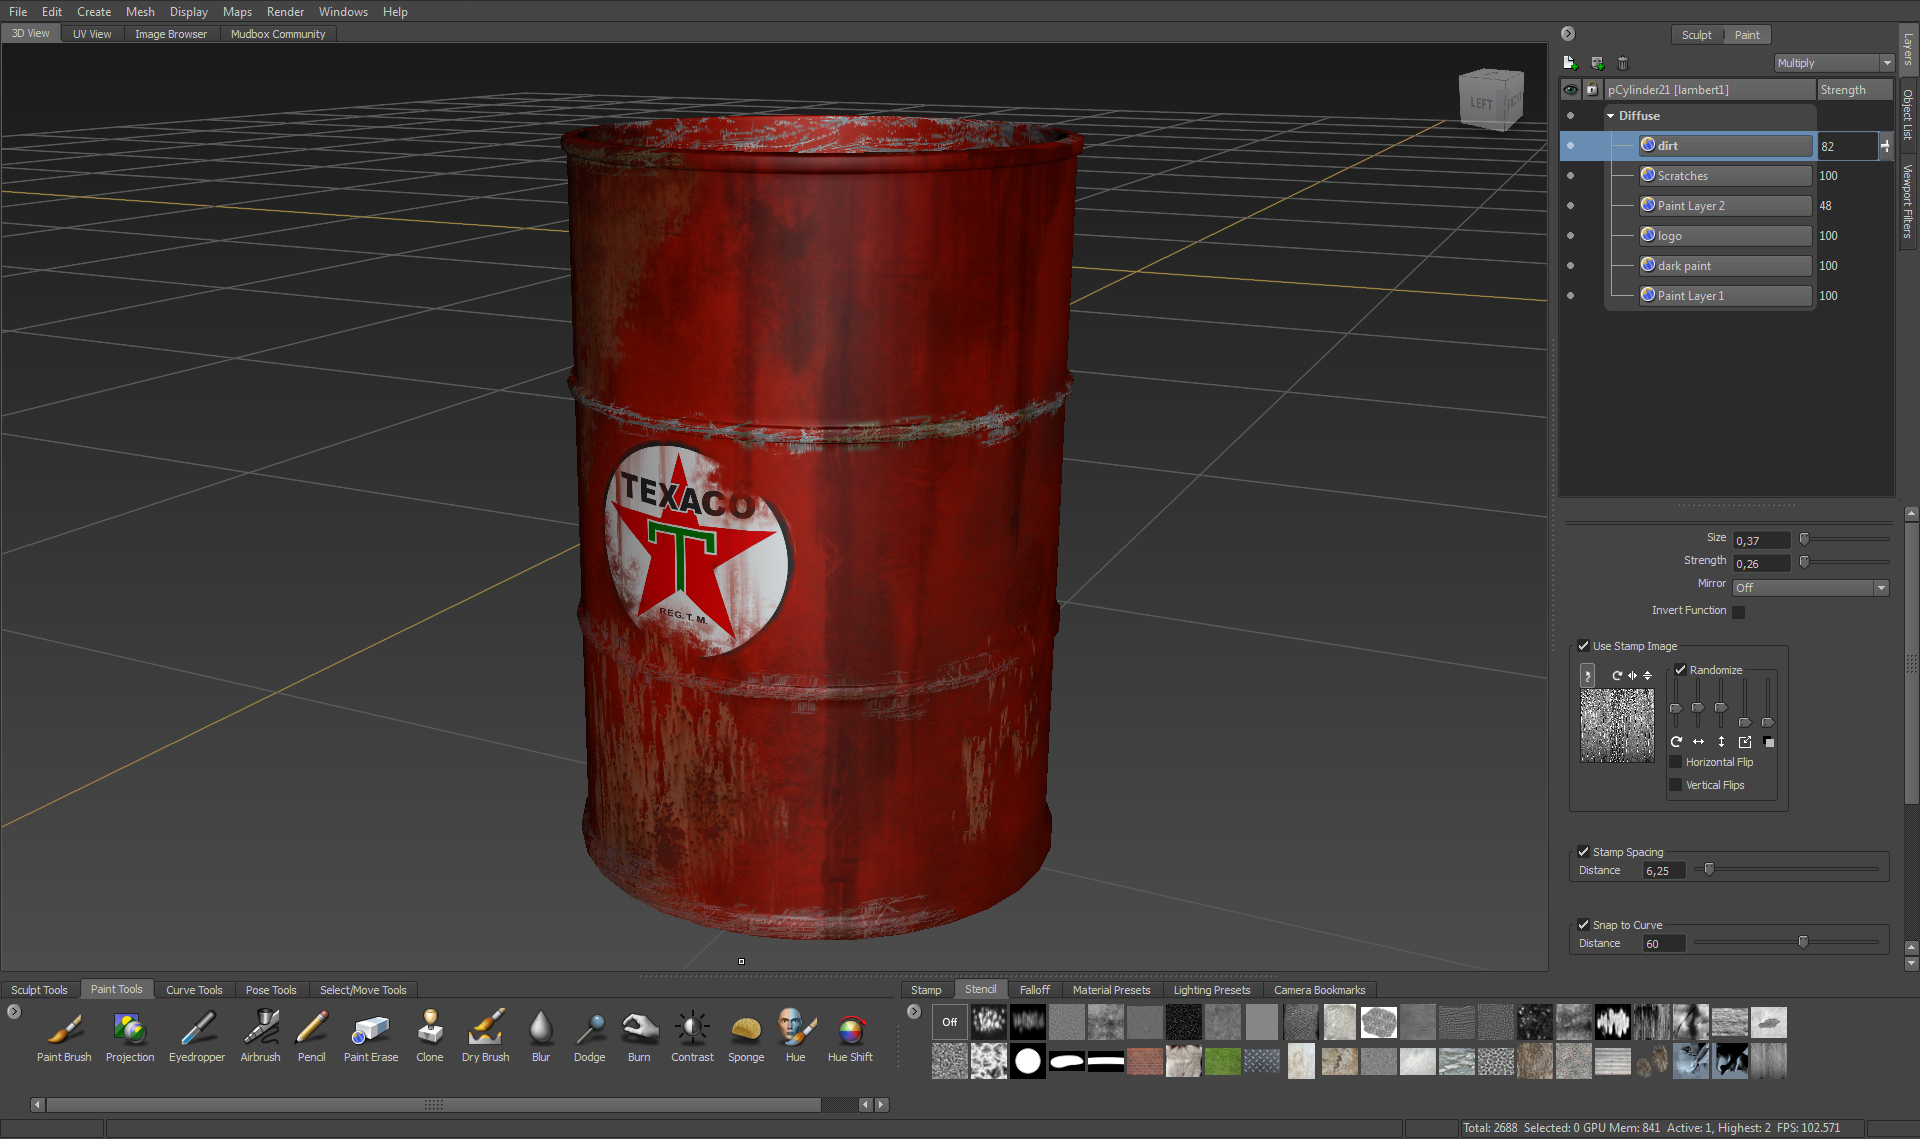Expand the stencil tray arrow
This screenshot has width=1928, height=1139.
tap(914, 1012)
